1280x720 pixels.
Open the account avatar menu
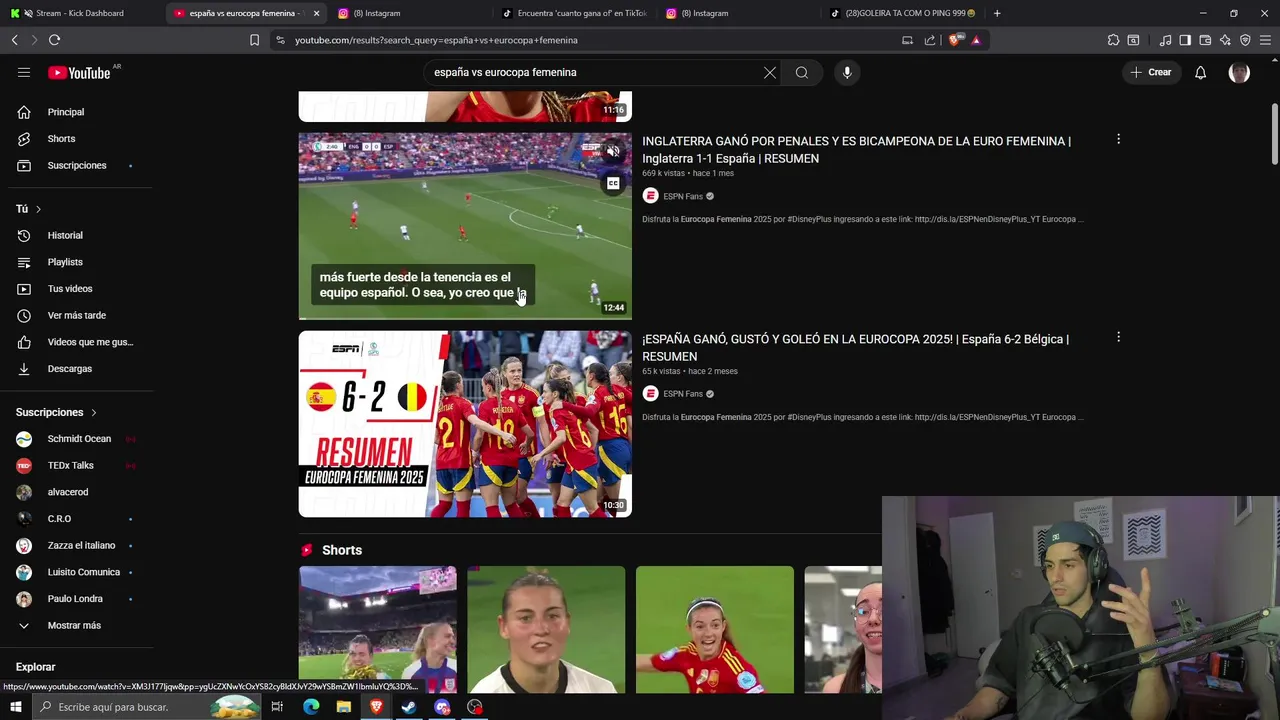1239,72
